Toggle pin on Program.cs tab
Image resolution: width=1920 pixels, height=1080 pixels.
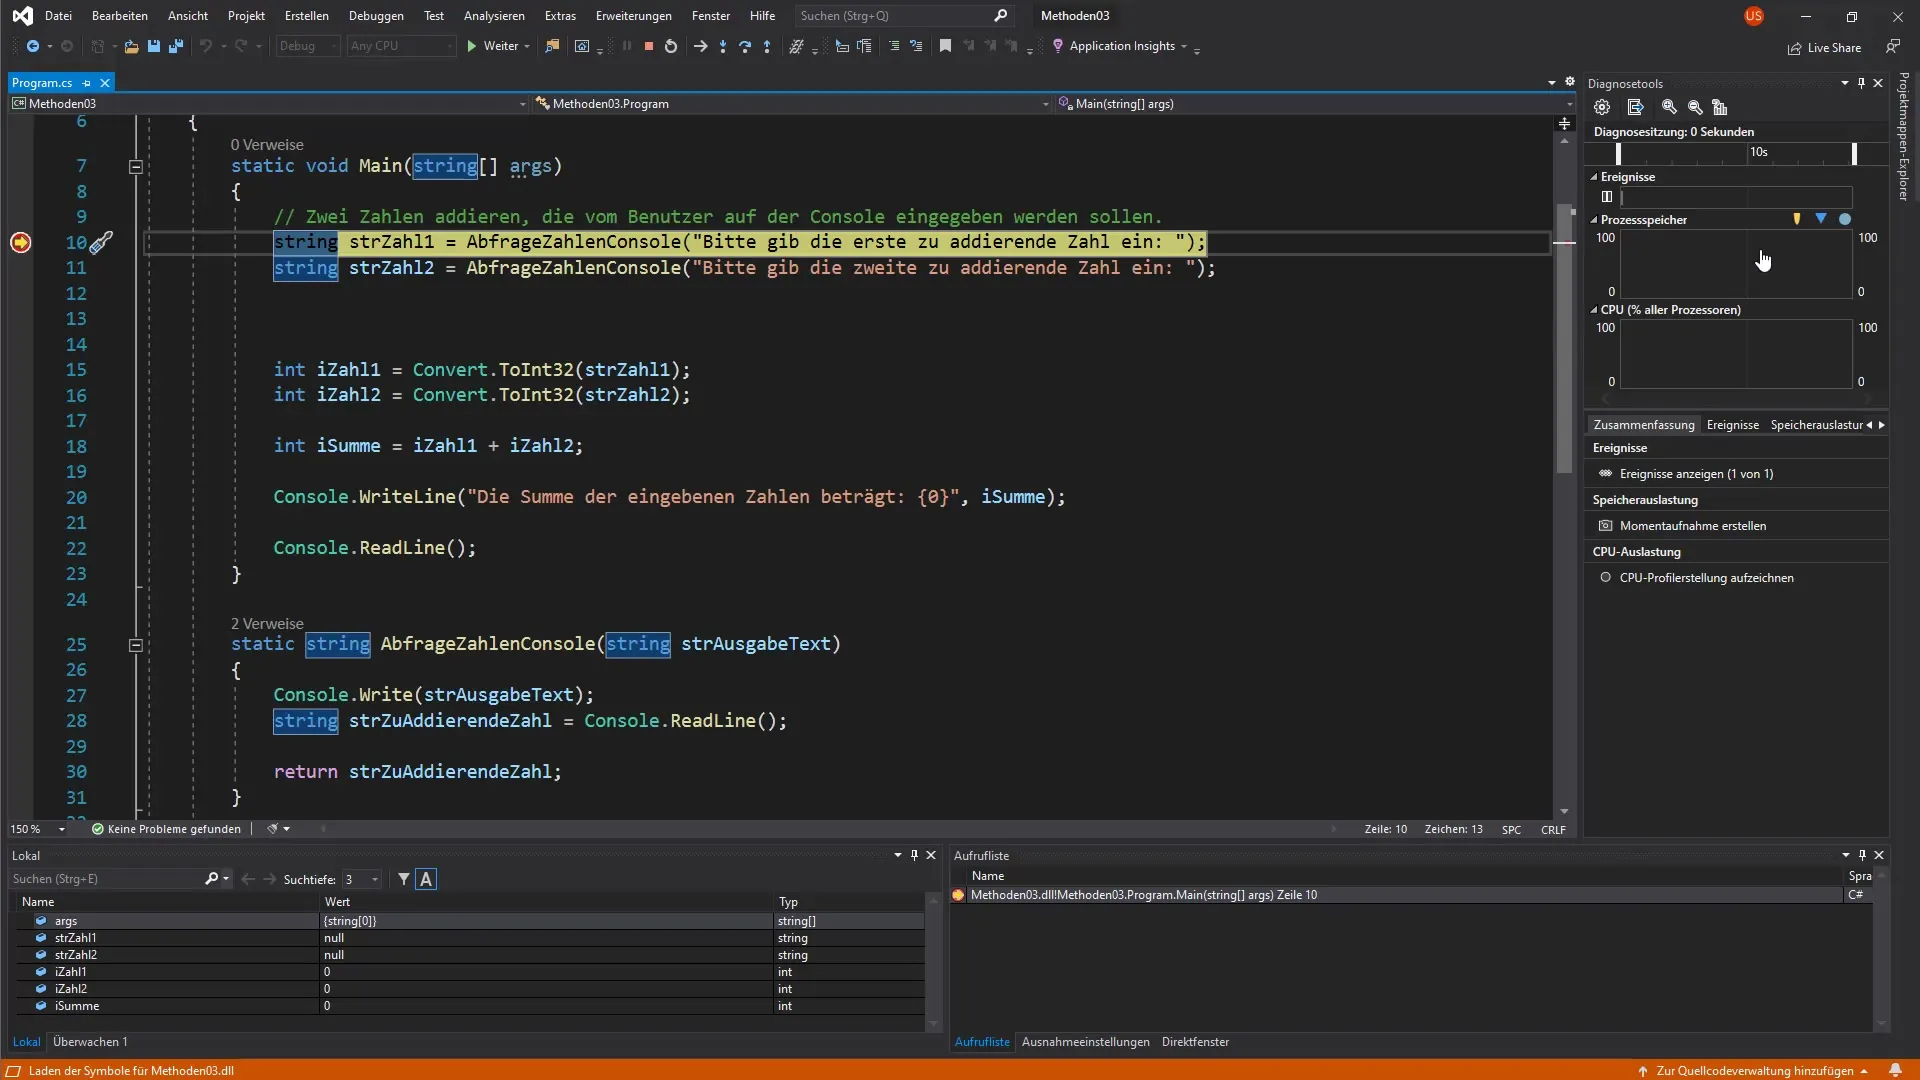pyautogui.click(x=87, y=83)
